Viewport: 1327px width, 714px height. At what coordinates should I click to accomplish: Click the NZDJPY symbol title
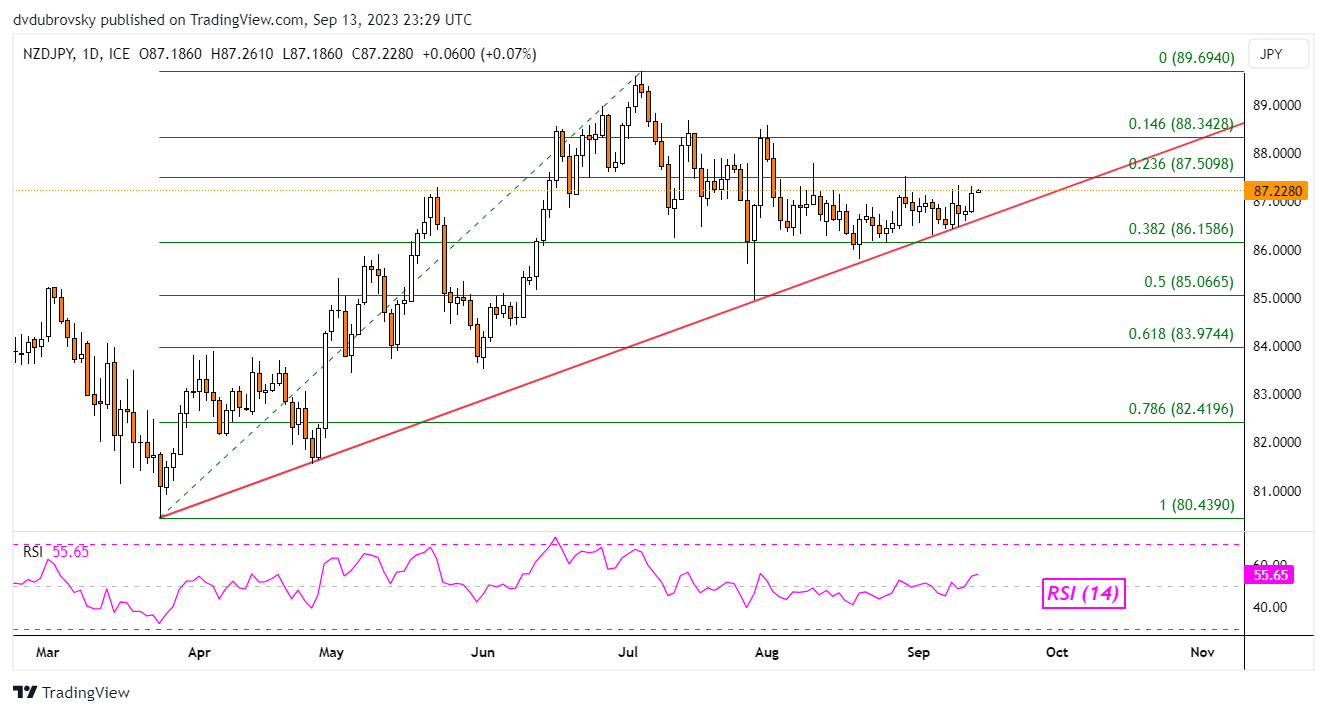point(47,54)
